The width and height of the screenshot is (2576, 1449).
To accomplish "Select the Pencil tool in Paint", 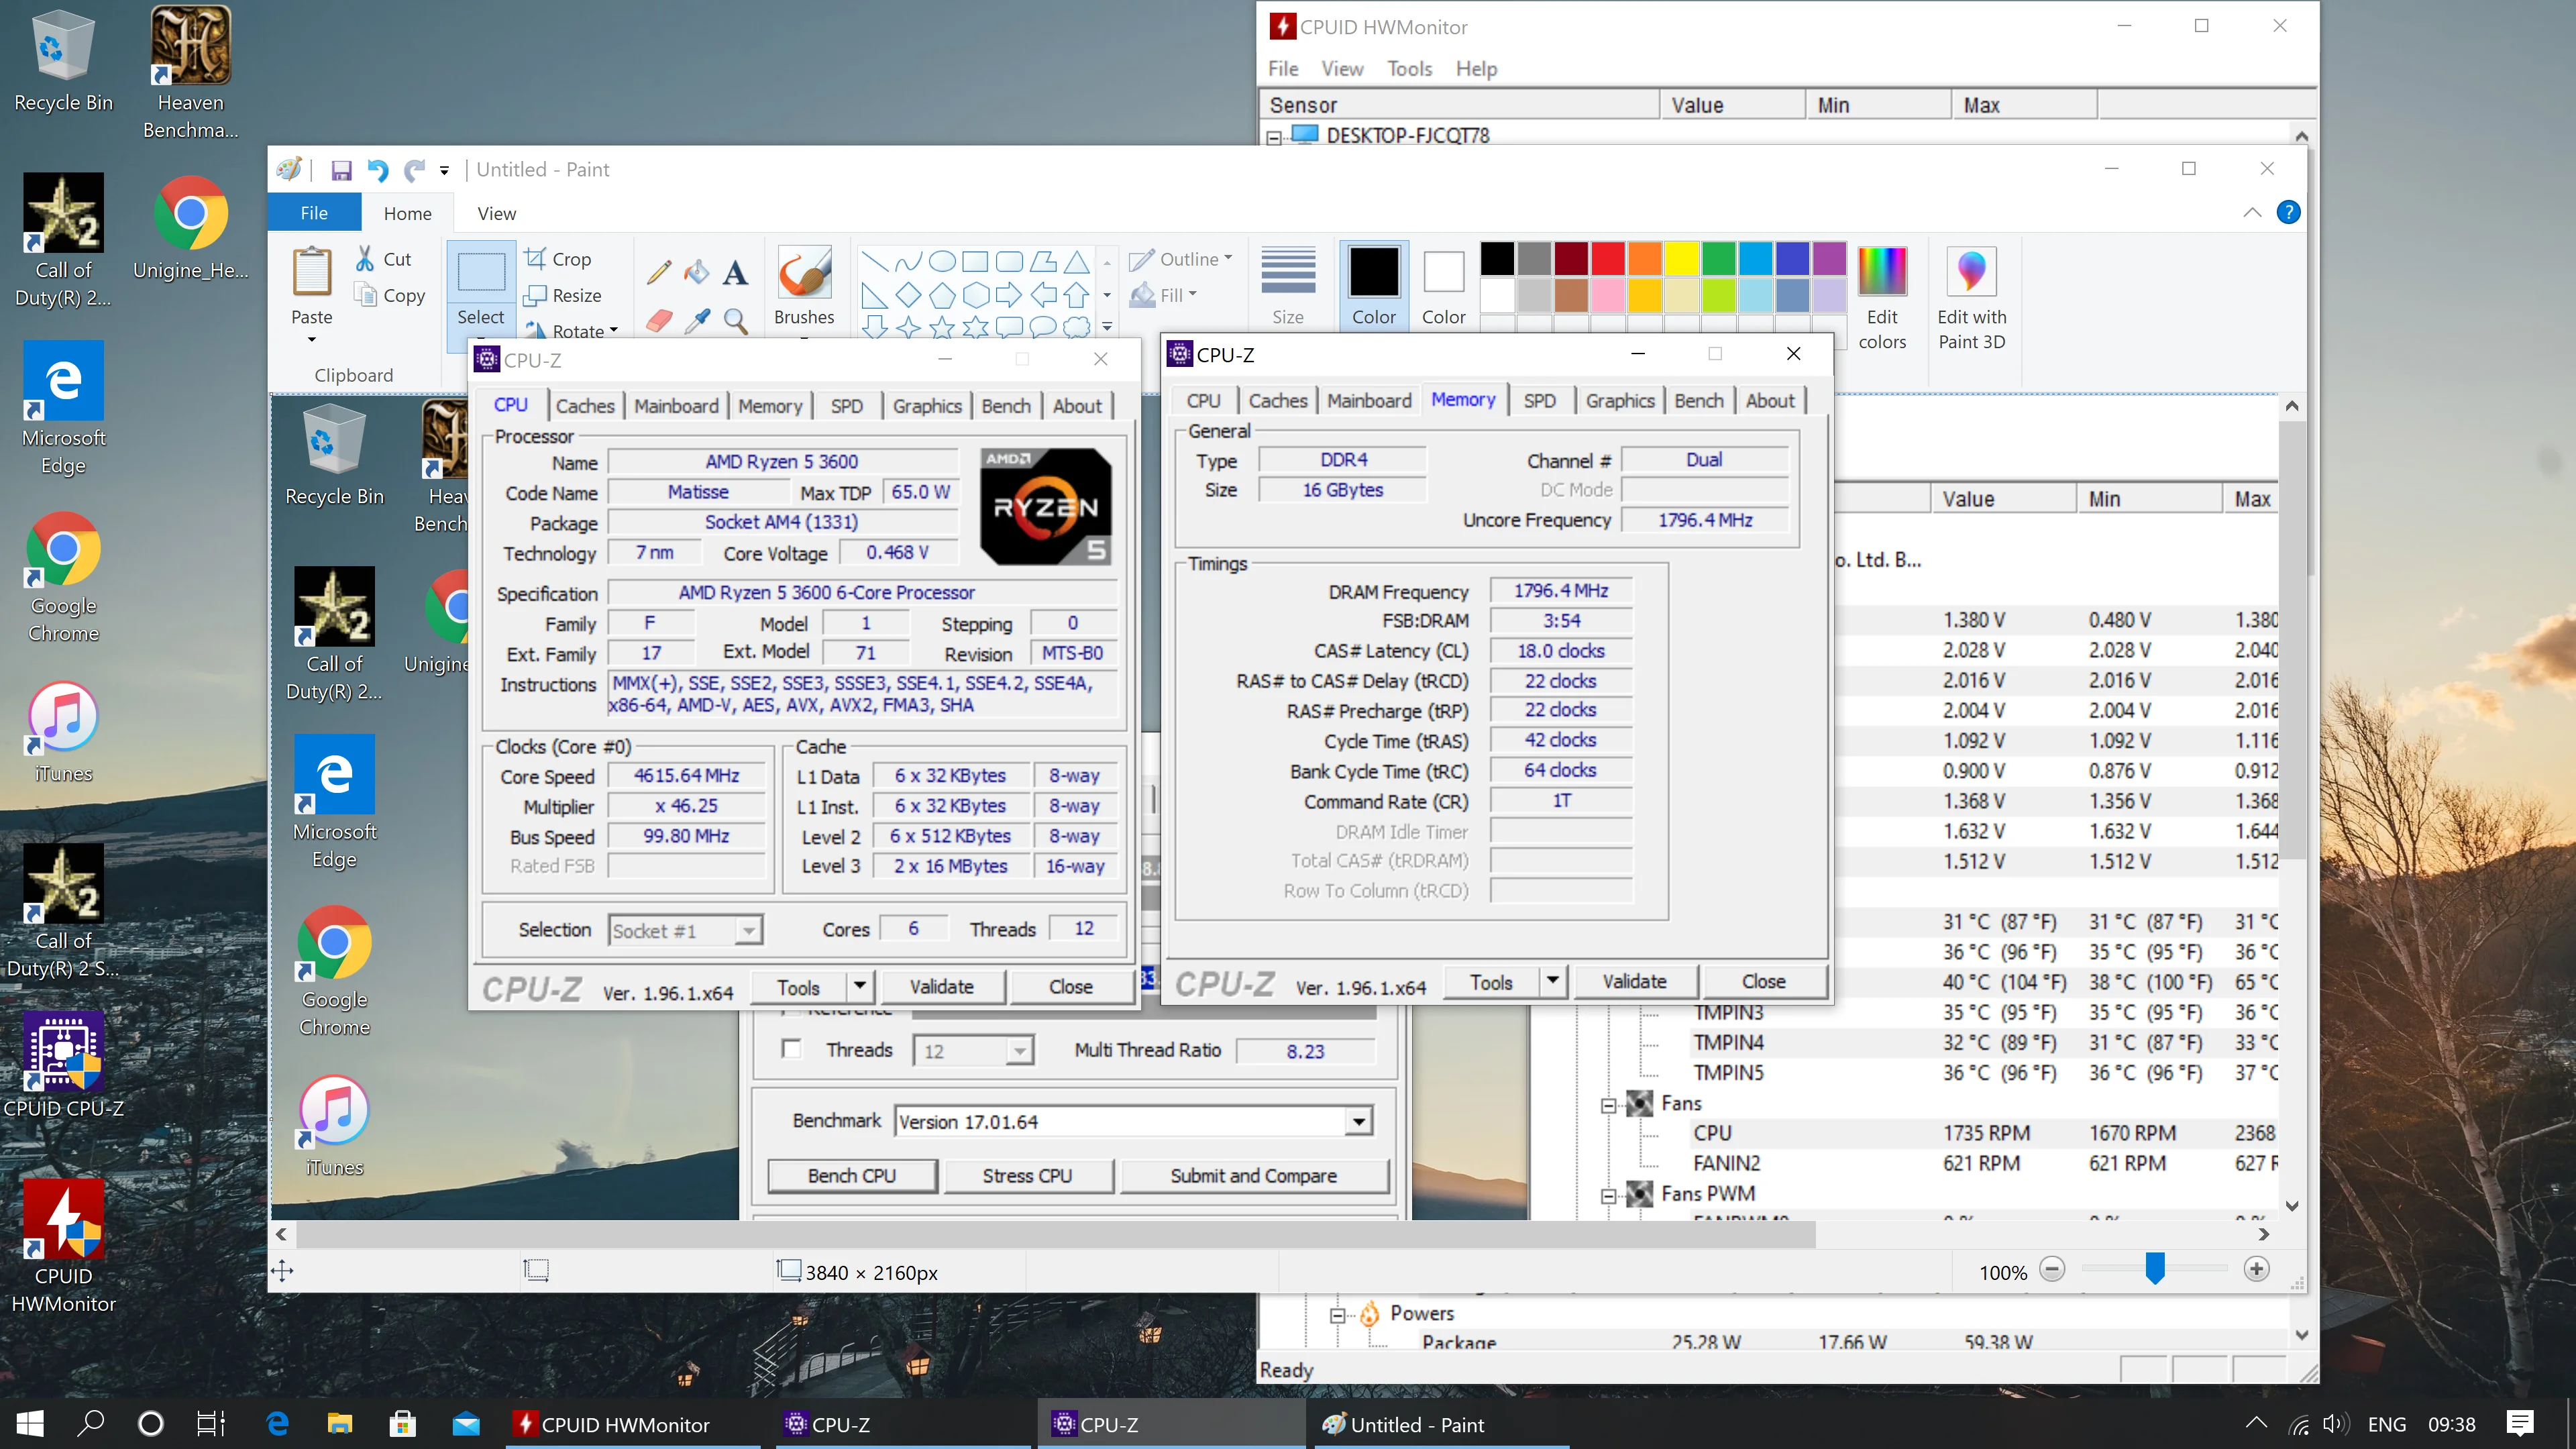I will pyautogui.click(x=659, y=272).
